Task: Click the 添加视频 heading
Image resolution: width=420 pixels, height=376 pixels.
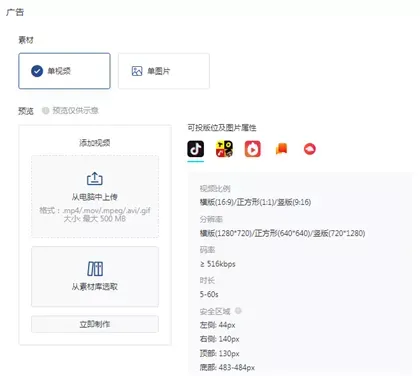Action: click(x=95, y=143)
